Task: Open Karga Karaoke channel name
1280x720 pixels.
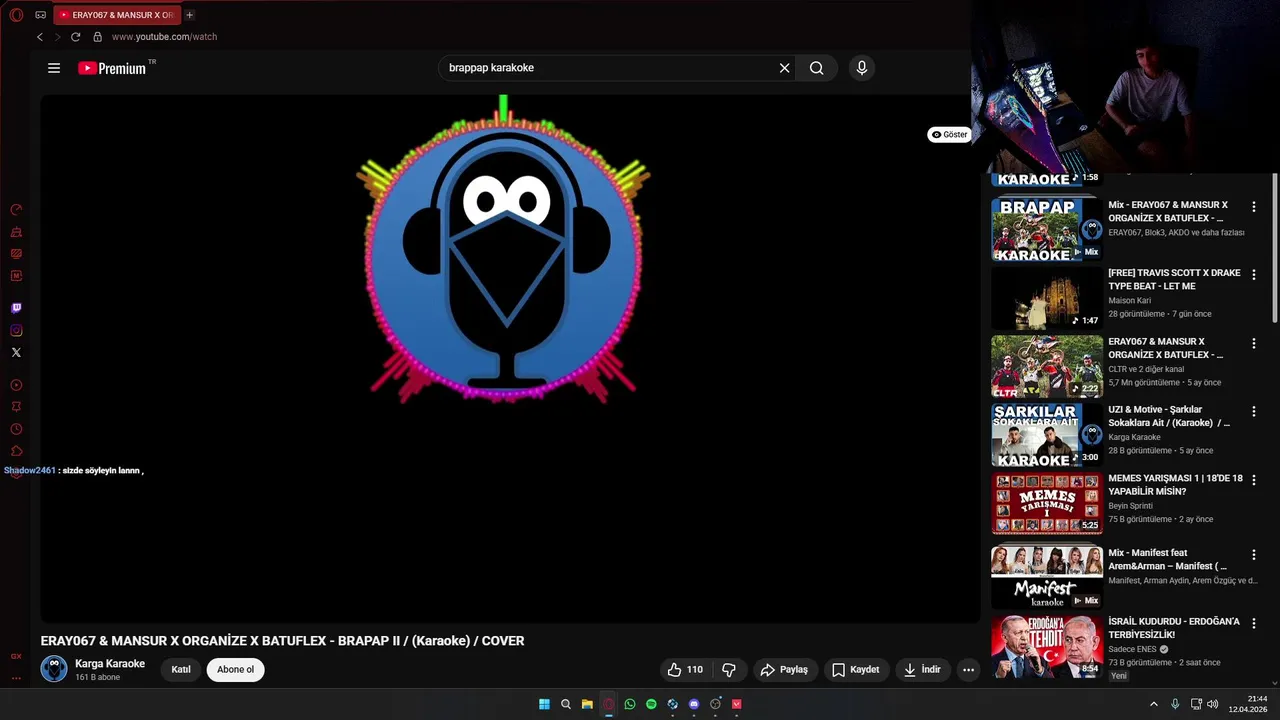Action: pos(110,664)
